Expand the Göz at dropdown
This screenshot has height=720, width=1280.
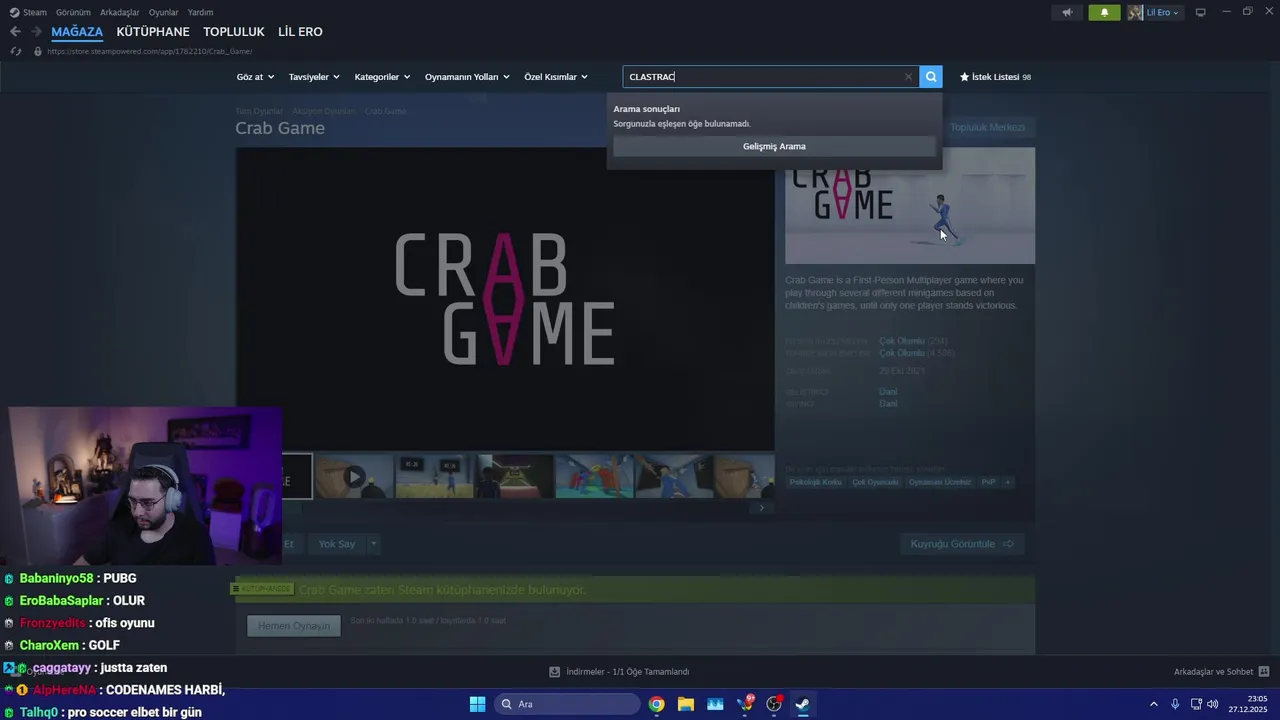pyautogui.click(x=255, y=77)
